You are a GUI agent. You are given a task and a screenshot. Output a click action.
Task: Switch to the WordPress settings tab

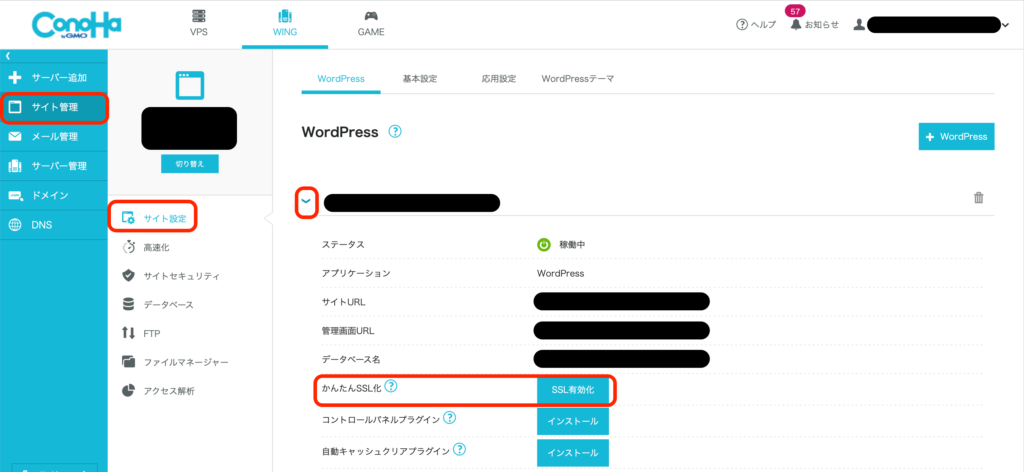(x=341, y=79)
